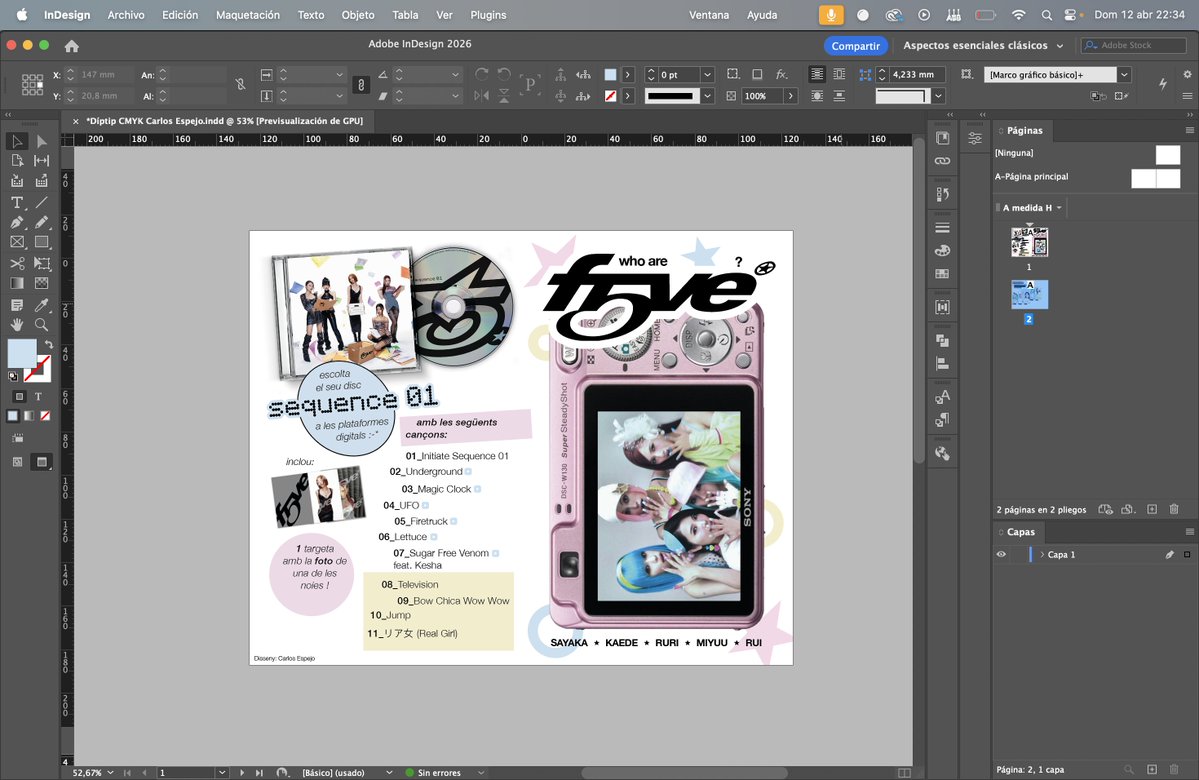The image size is (1199, 780).
Task: Open the Tabla menu
Action: (405, 15)
